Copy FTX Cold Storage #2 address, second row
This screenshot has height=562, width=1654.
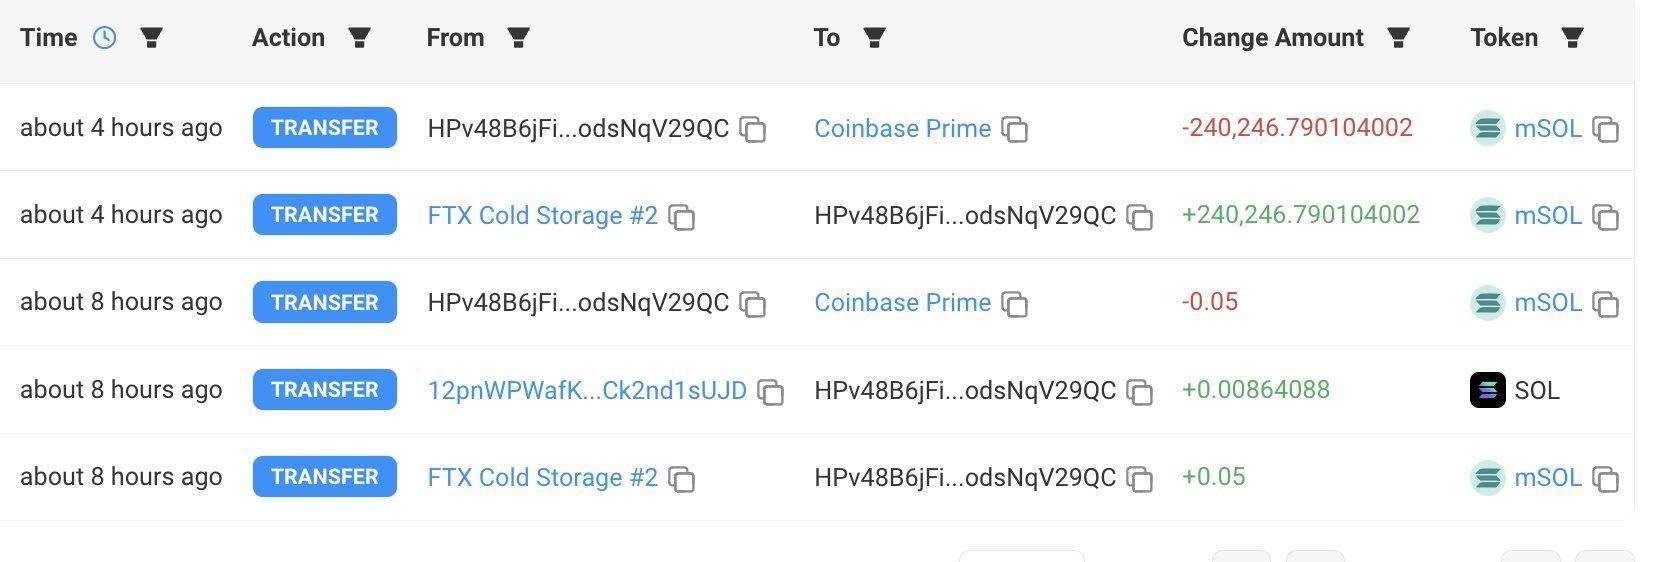(682, 216)
